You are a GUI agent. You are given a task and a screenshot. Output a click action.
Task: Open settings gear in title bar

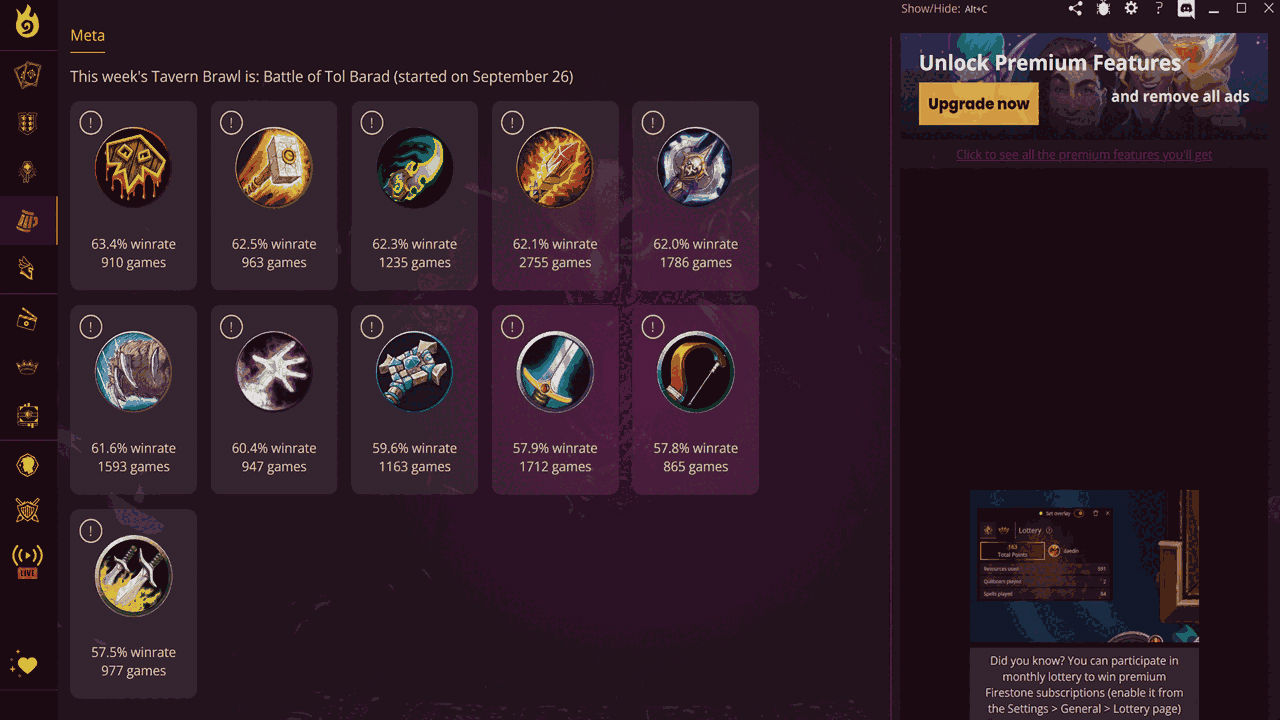1131,8
